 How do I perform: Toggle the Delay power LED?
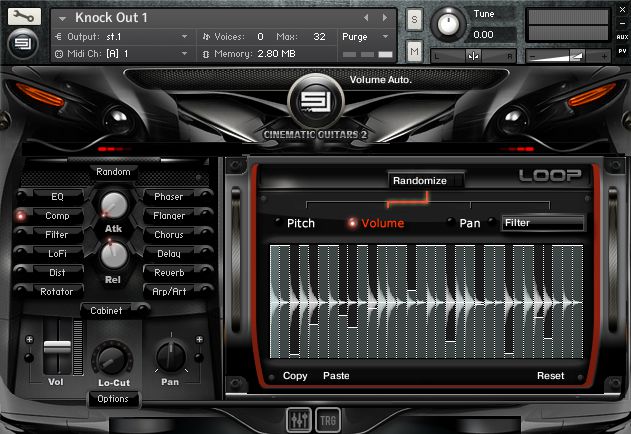[206, 253]
